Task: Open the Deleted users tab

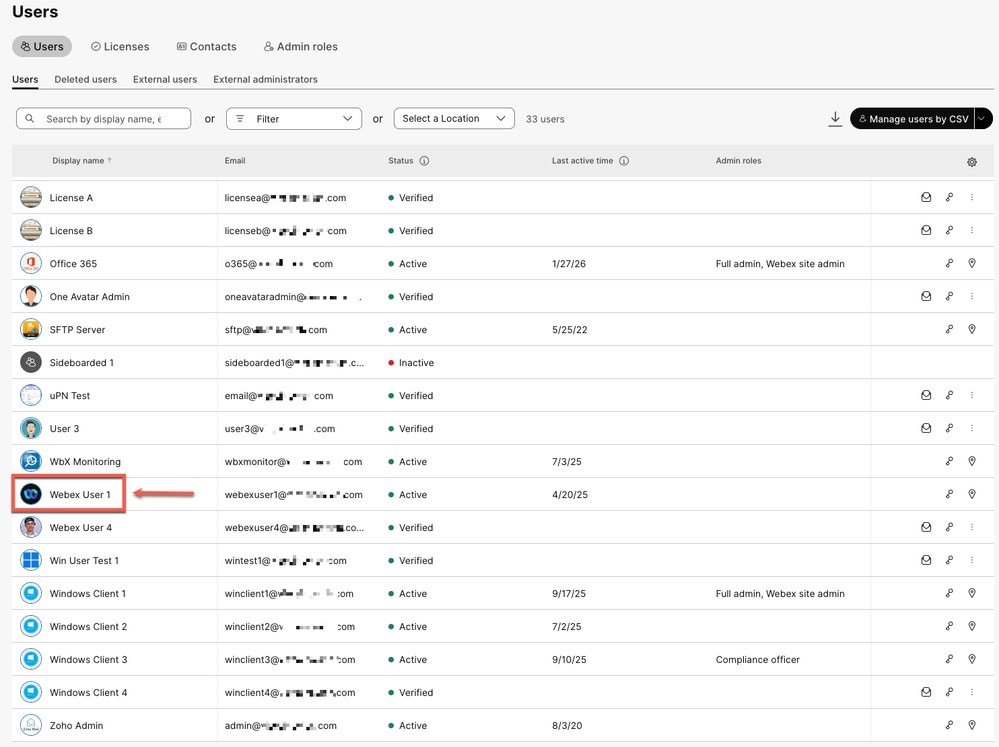Action: [x=86, y=79]
